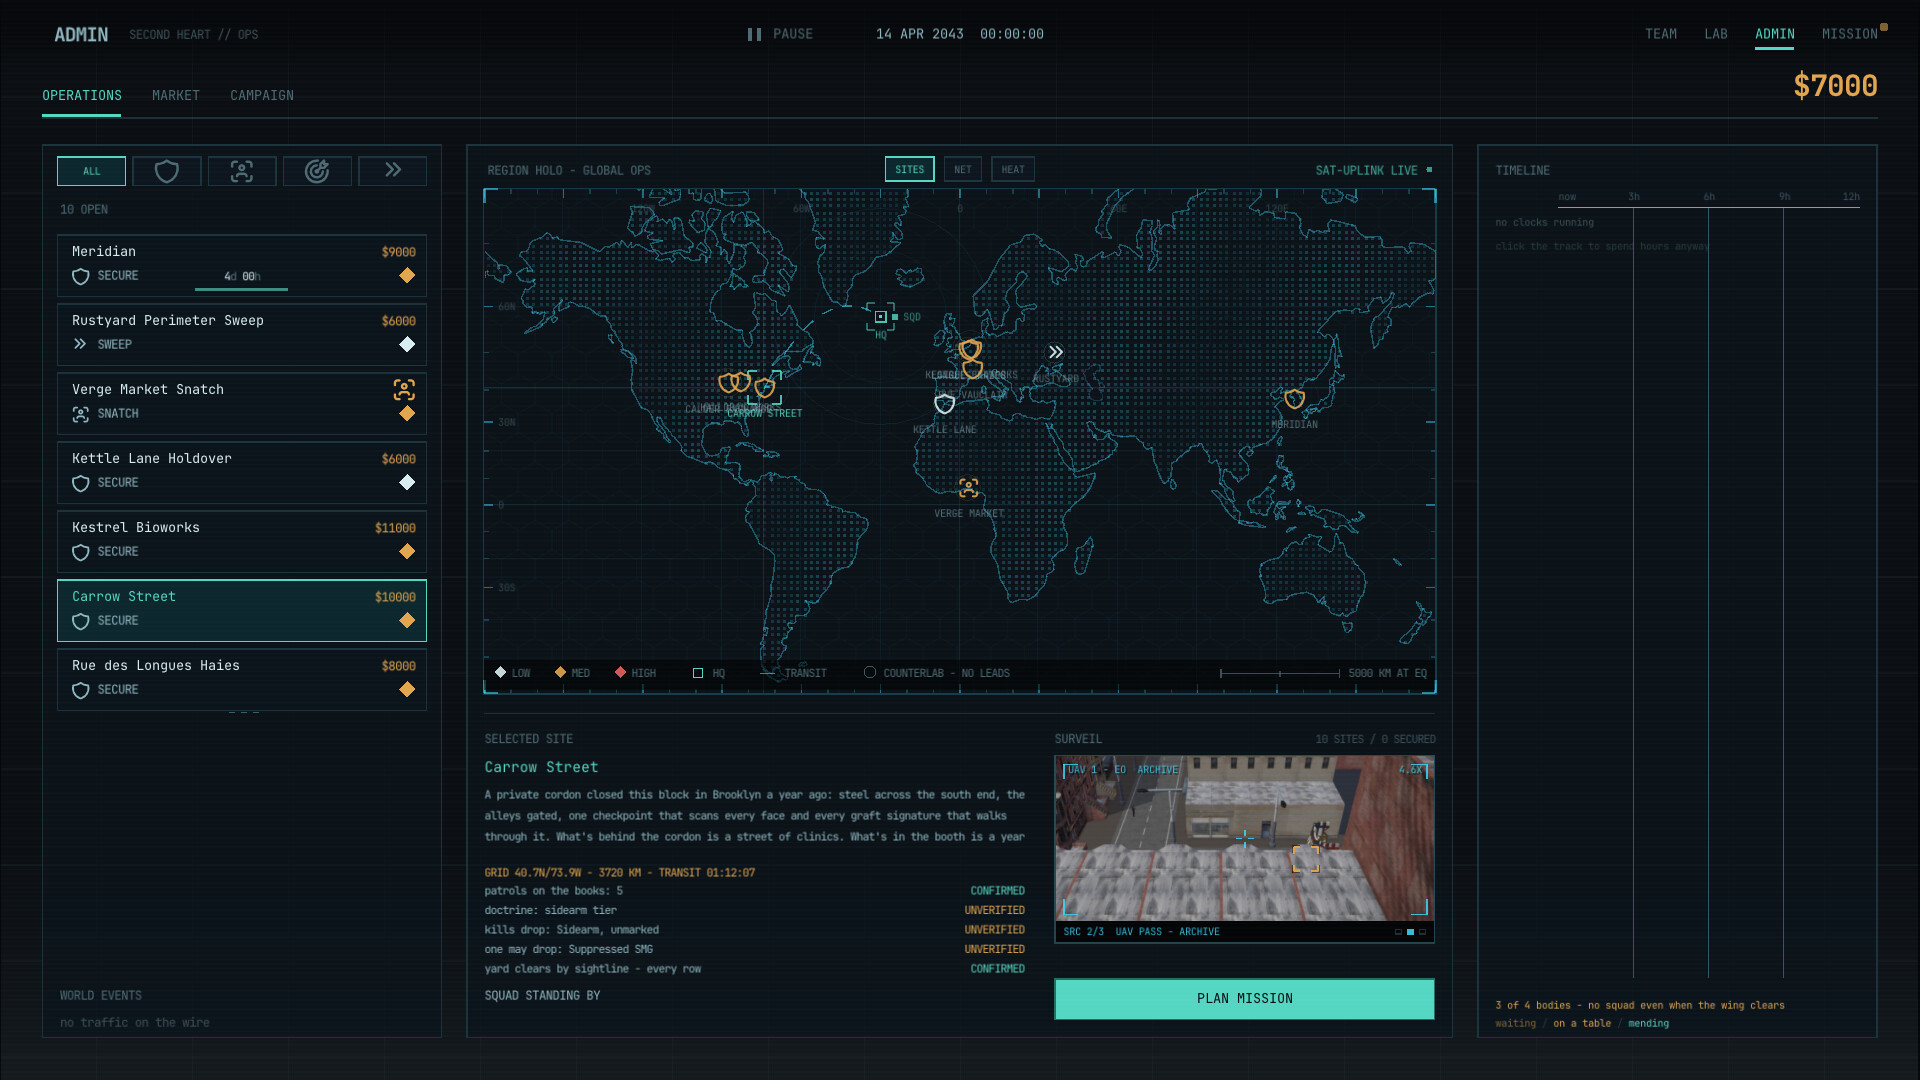Select the Carrow Street operation card
The width and height of the screenshot is (1920, 1080).
[242, 611]
